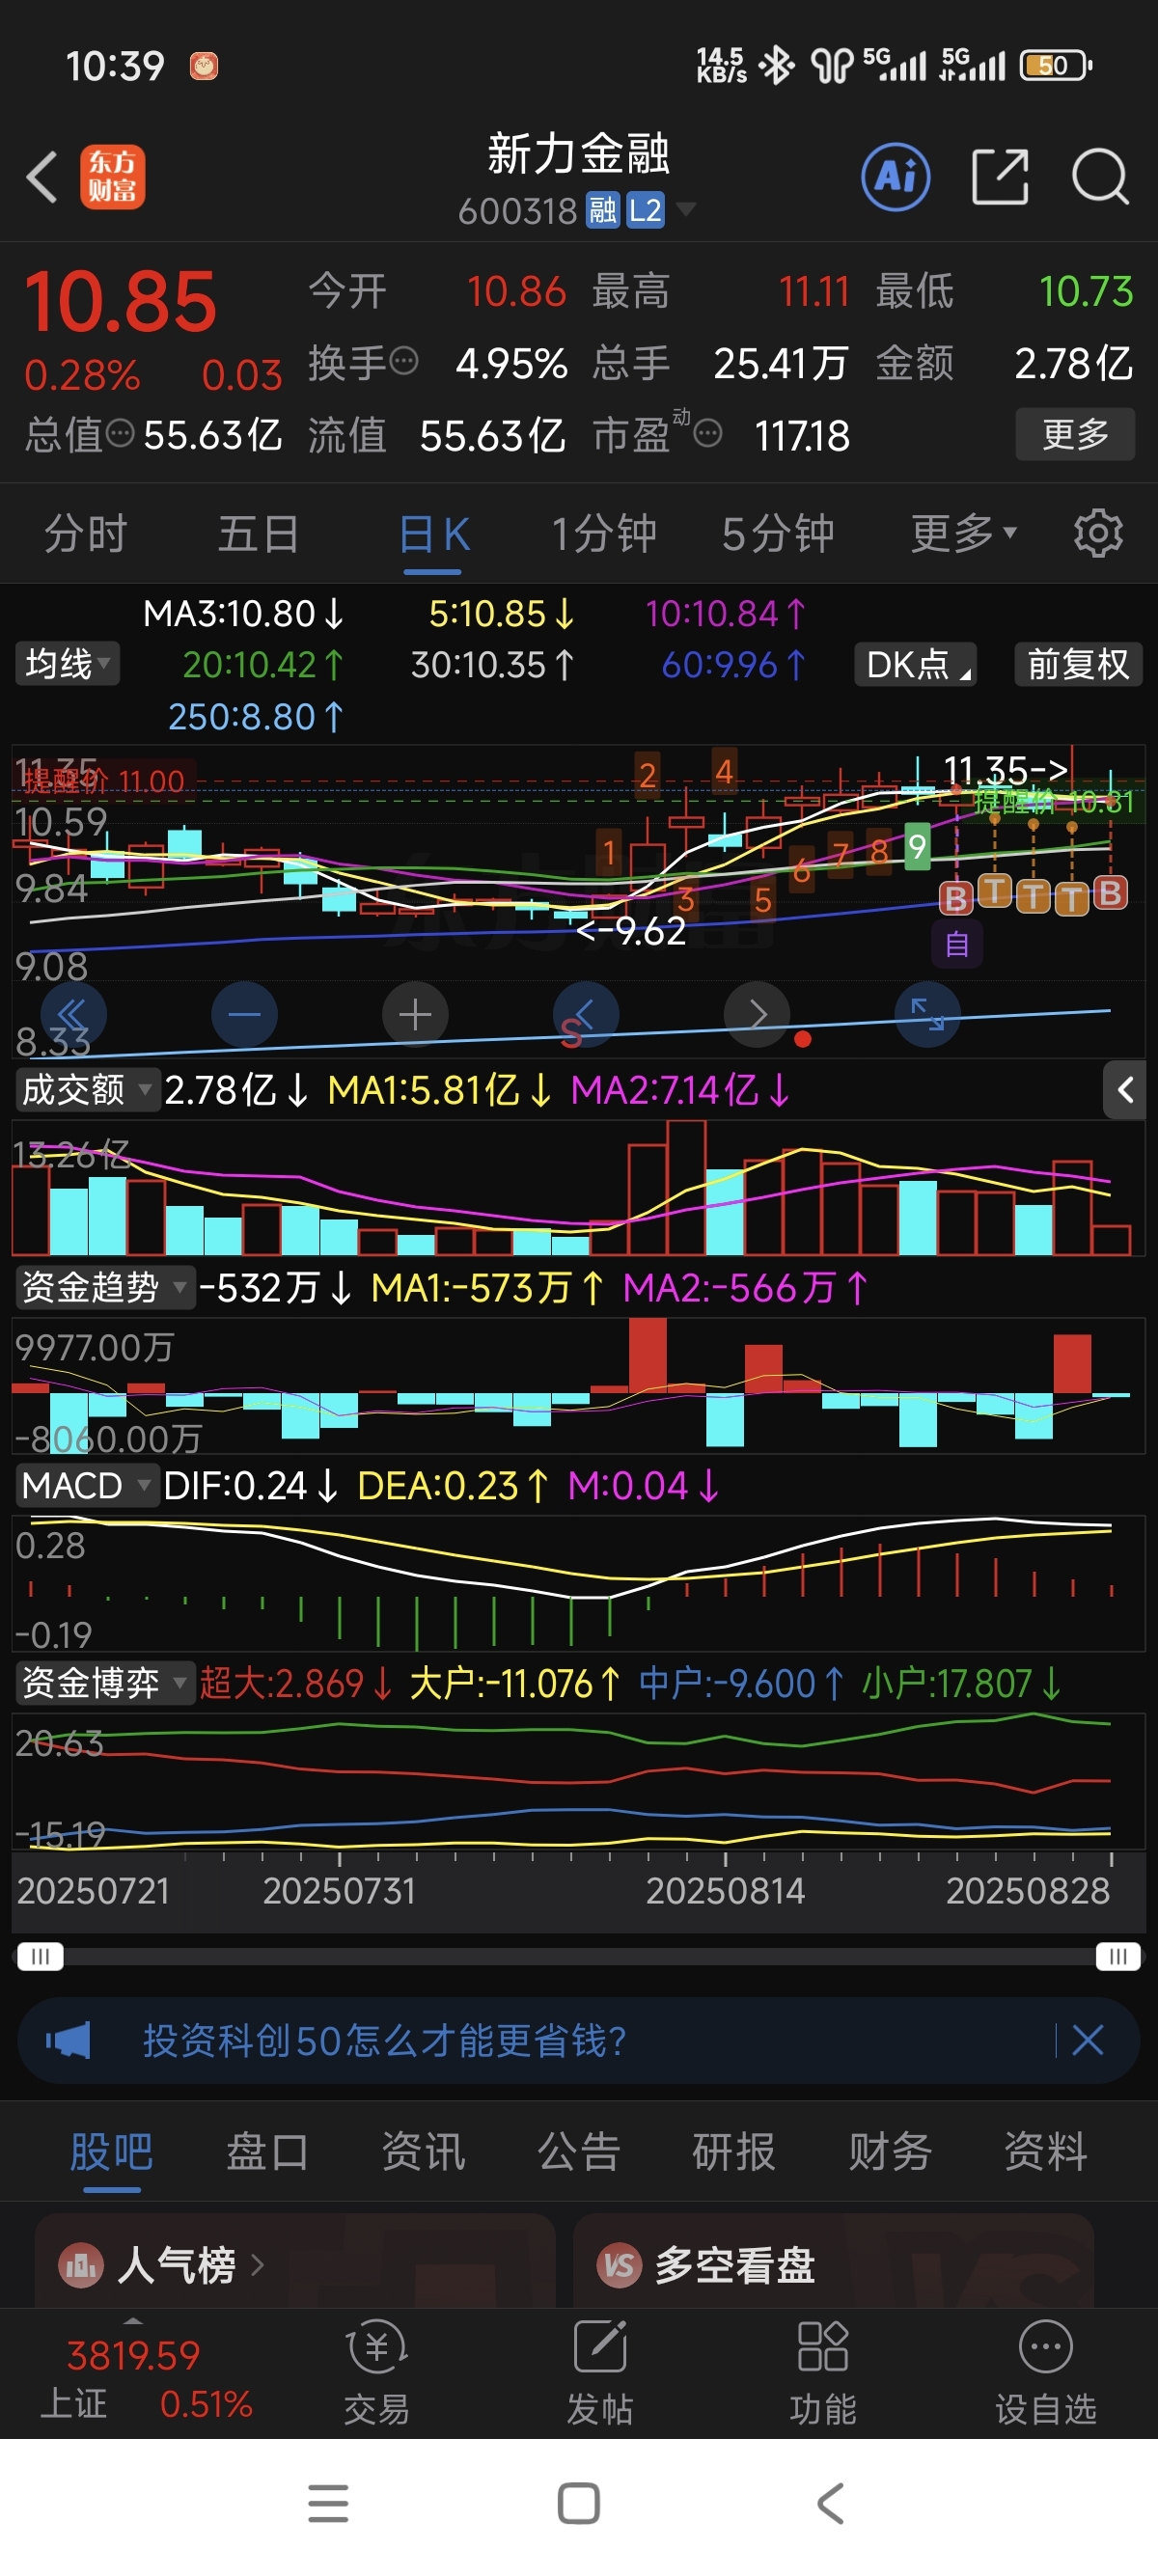Tap info icon next to 换手
The width and height of the screenshot is (1158, 2576).
403,361
